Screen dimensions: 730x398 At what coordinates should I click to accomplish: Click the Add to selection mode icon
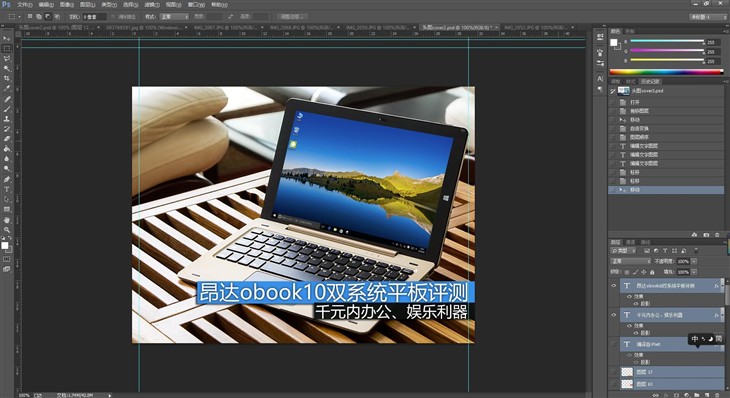[39, 16]
